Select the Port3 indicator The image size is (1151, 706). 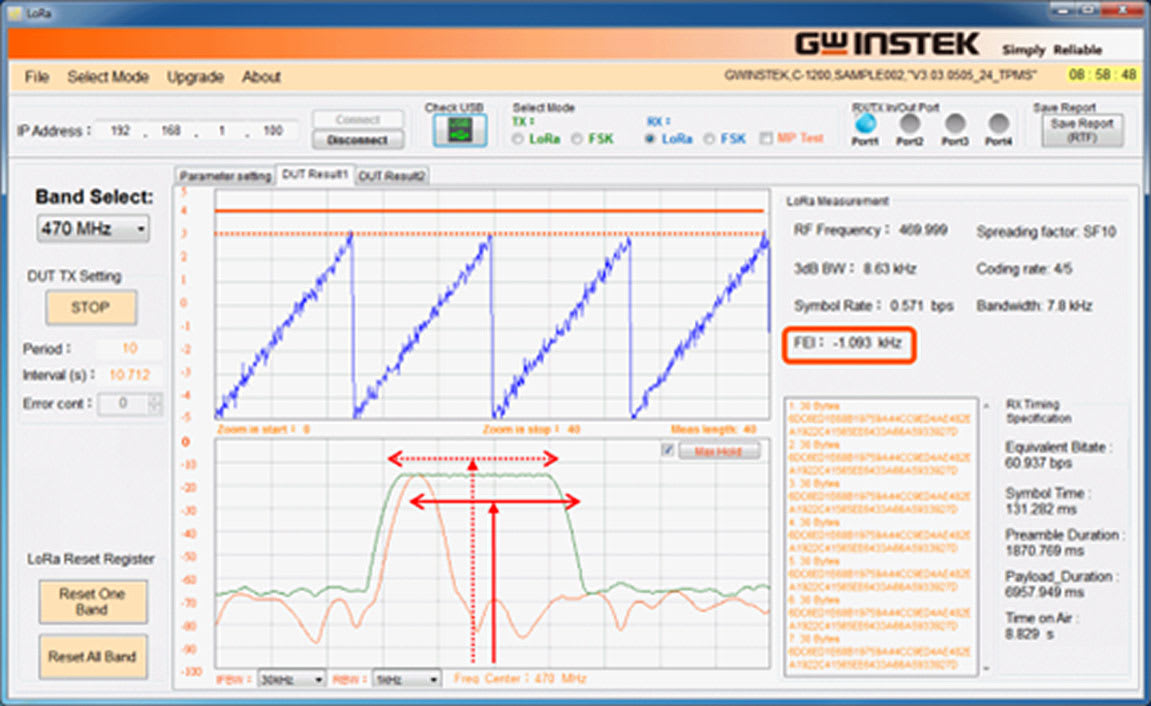[954, 123]
